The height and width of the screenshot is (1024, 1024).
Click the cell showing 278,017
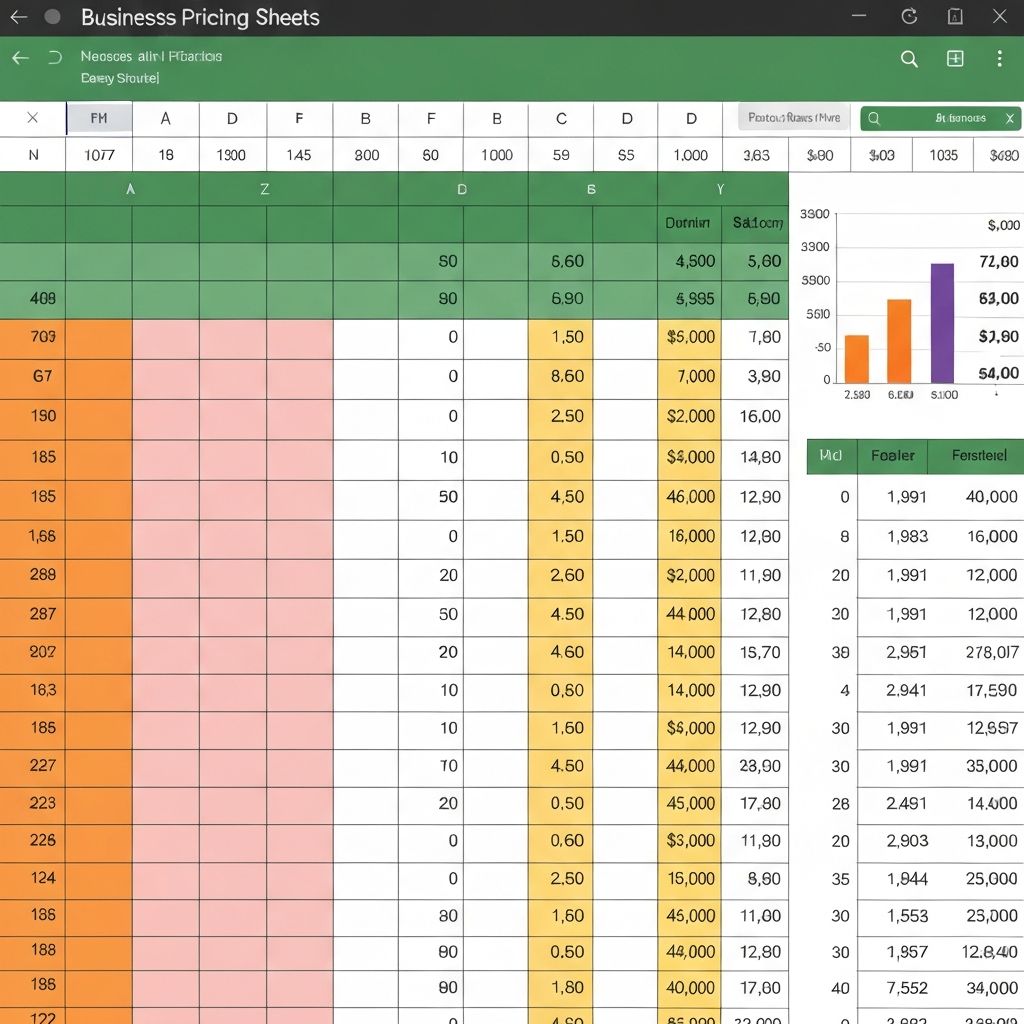[x=978, y=652]
